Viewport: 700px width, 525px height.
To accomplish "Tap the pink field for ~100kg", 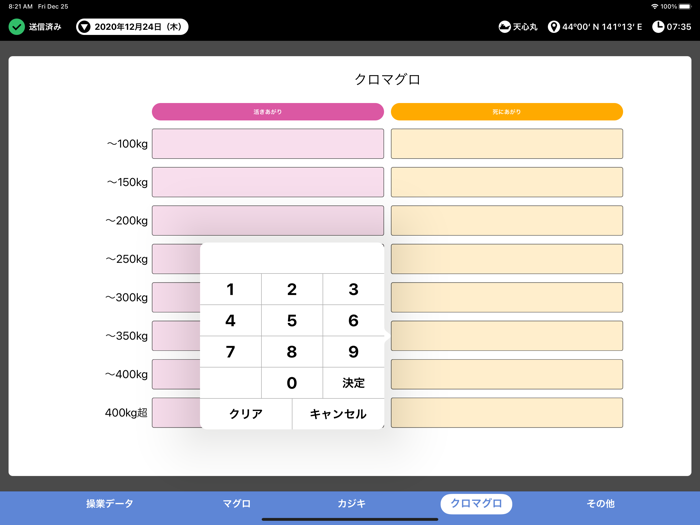I will click(x=268, y=144).
